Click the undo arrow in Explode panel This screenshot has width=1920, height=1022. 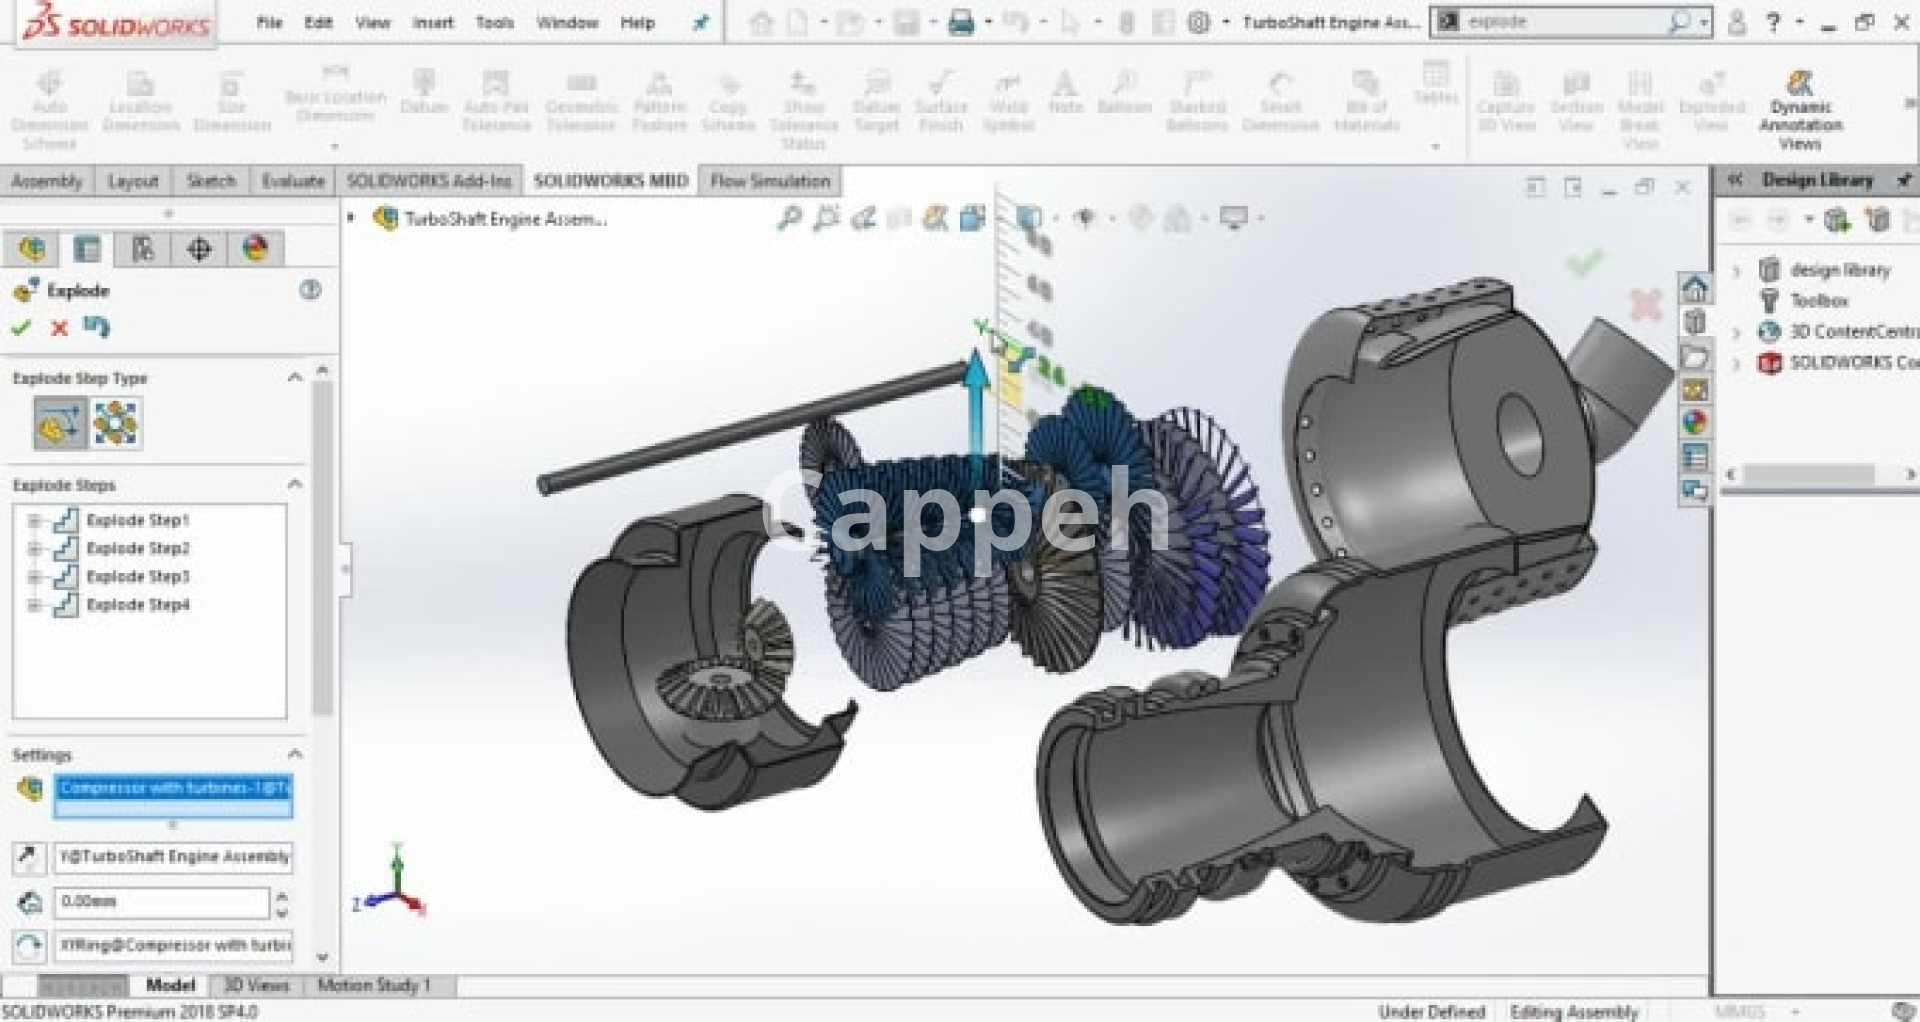coord(96,327)
